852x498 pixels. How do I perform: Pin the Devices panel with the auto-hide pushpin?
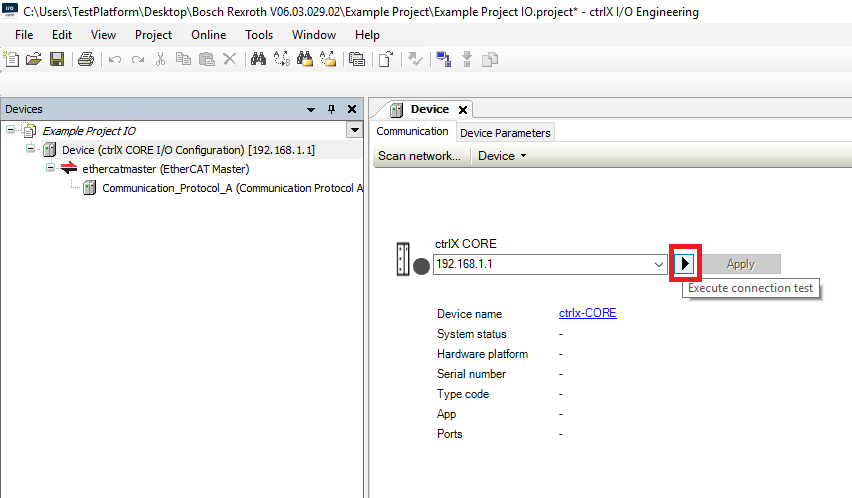coord(333,109)
